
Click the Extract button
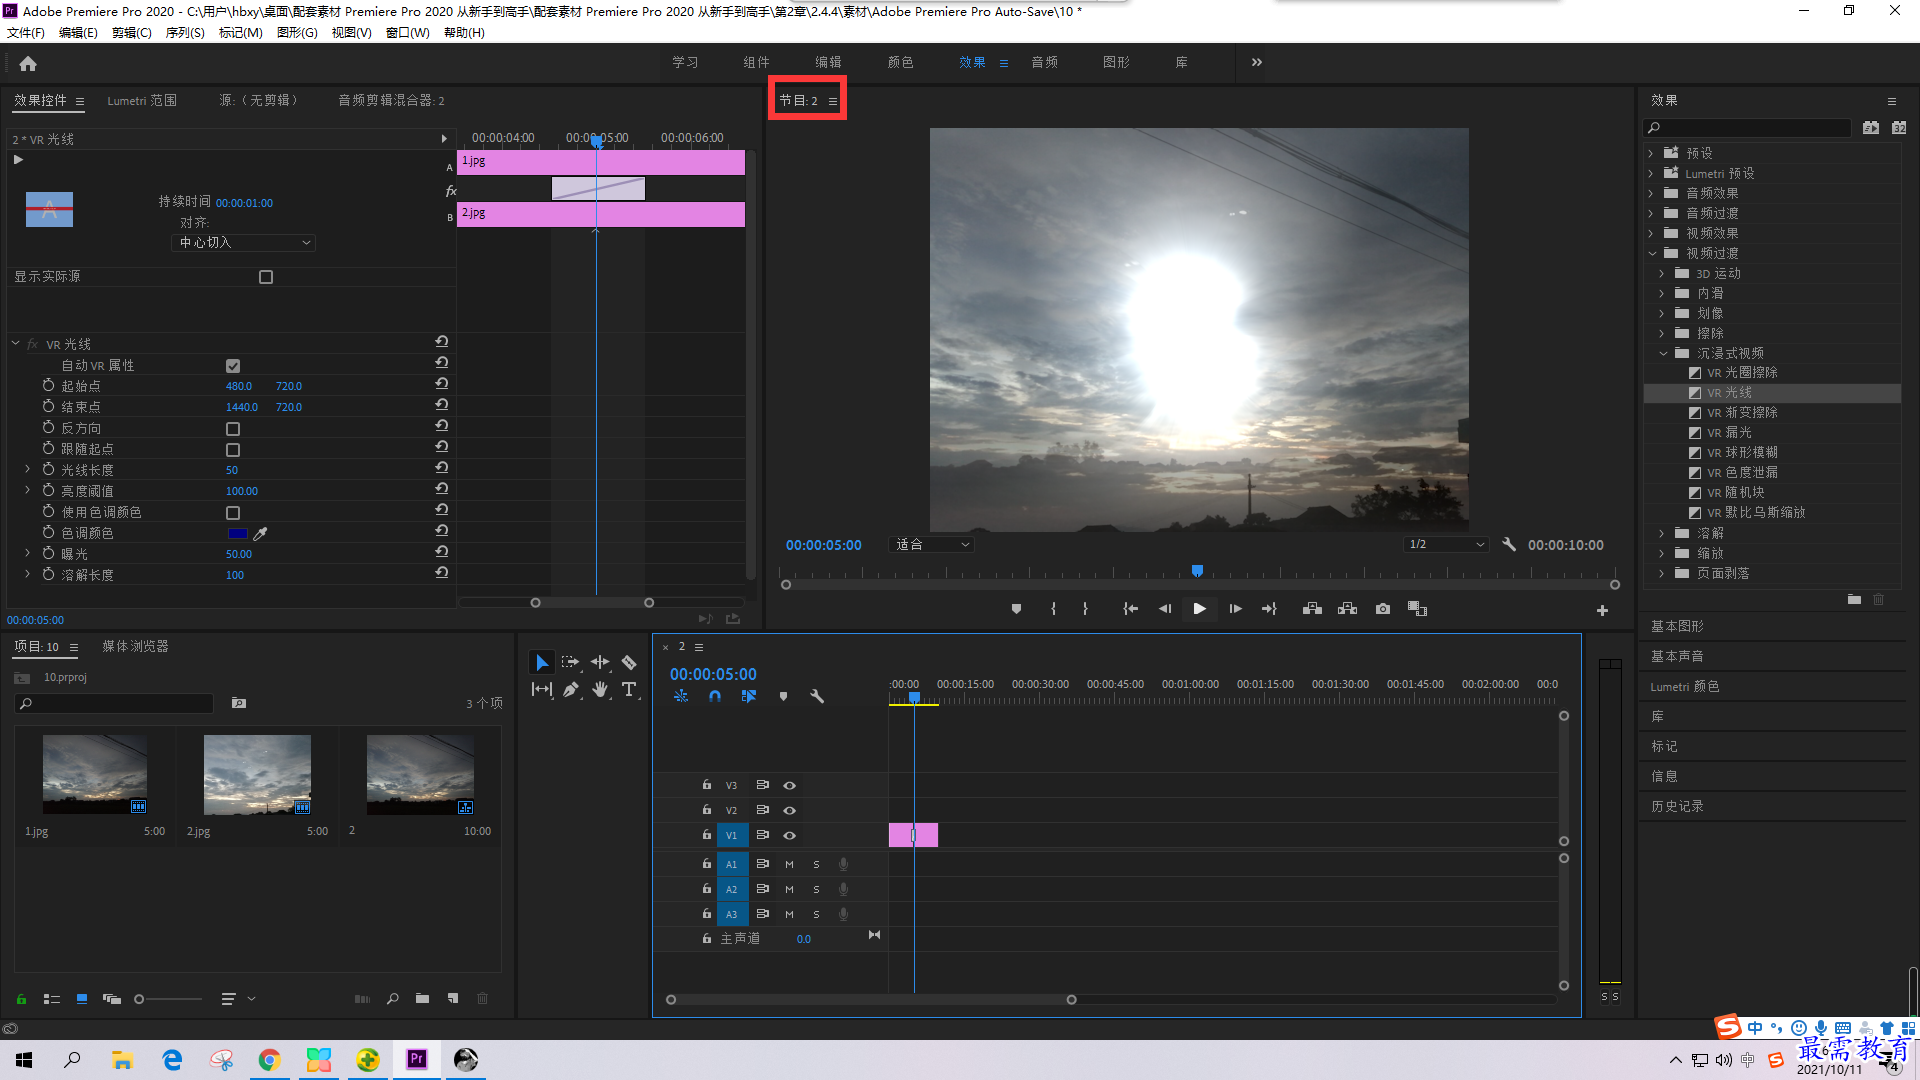1347,608
